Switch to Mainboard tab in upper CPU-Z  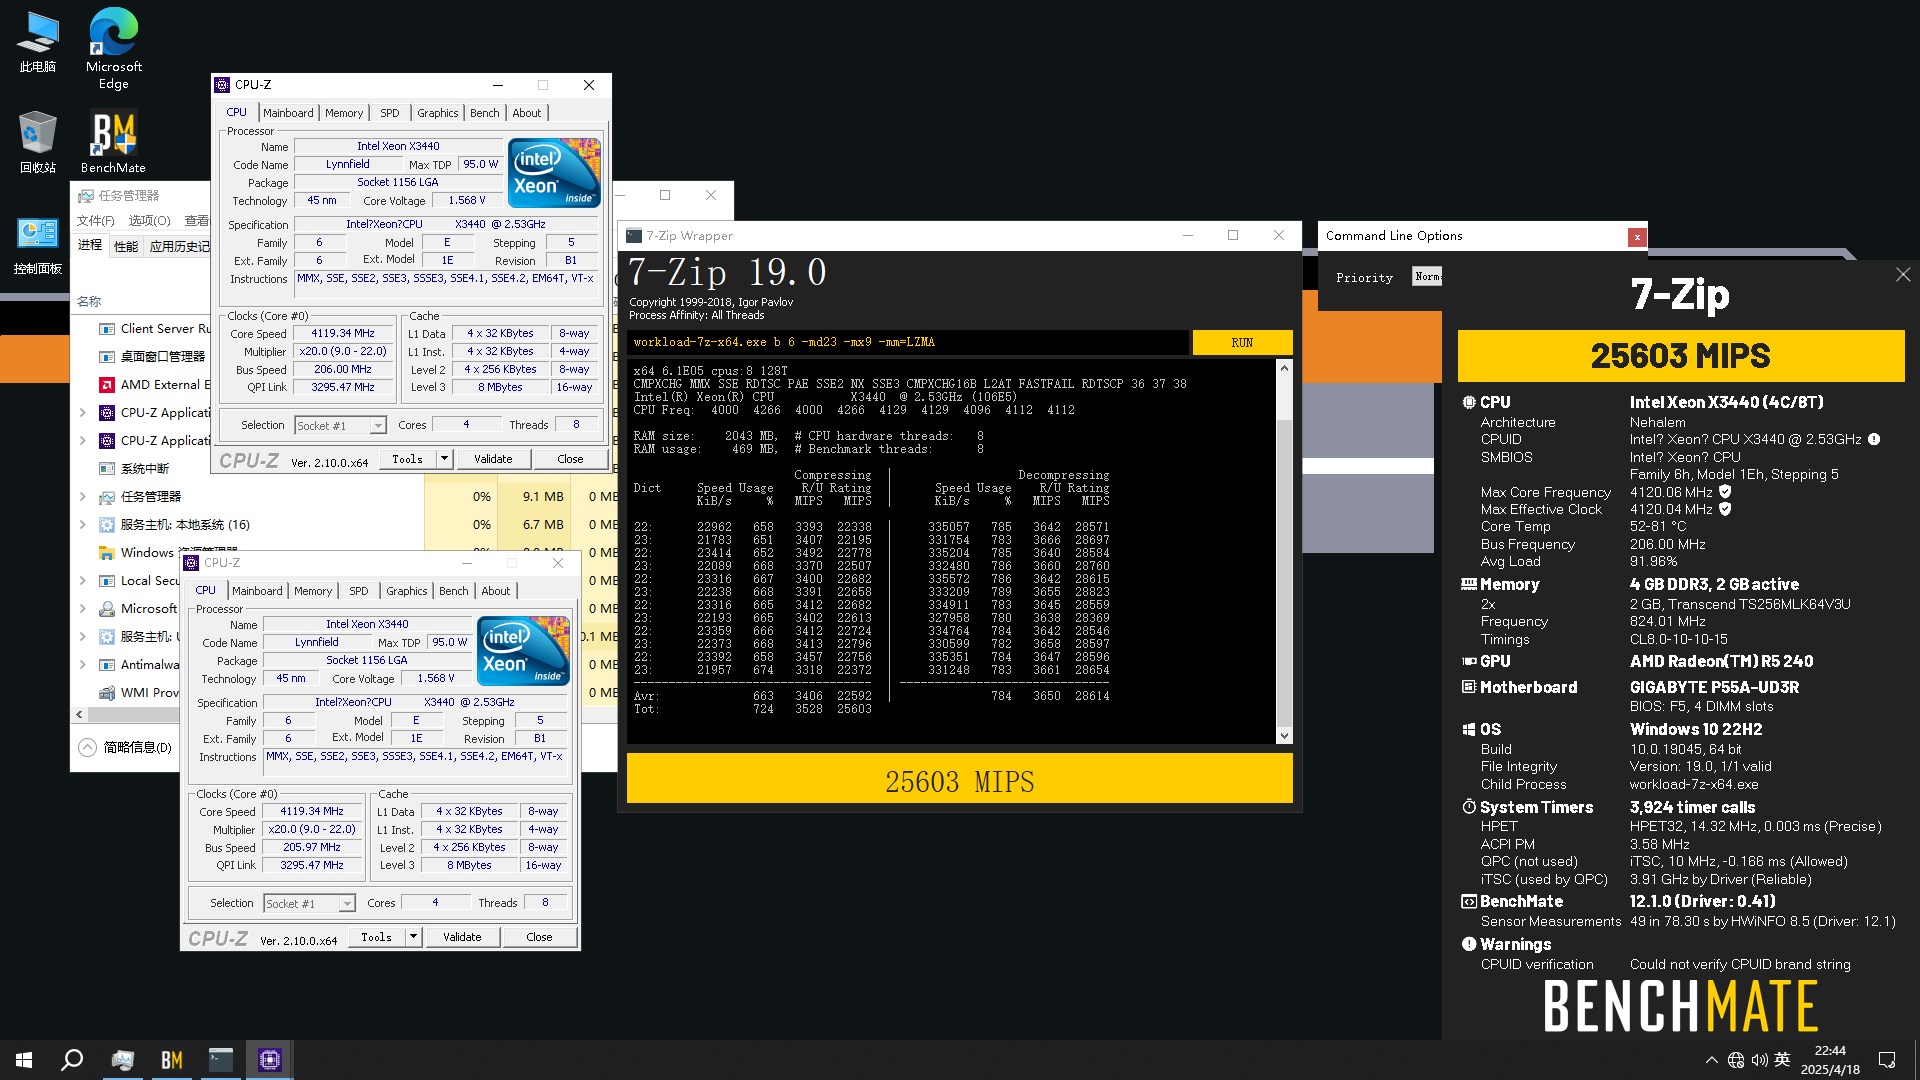coord(288,113)
